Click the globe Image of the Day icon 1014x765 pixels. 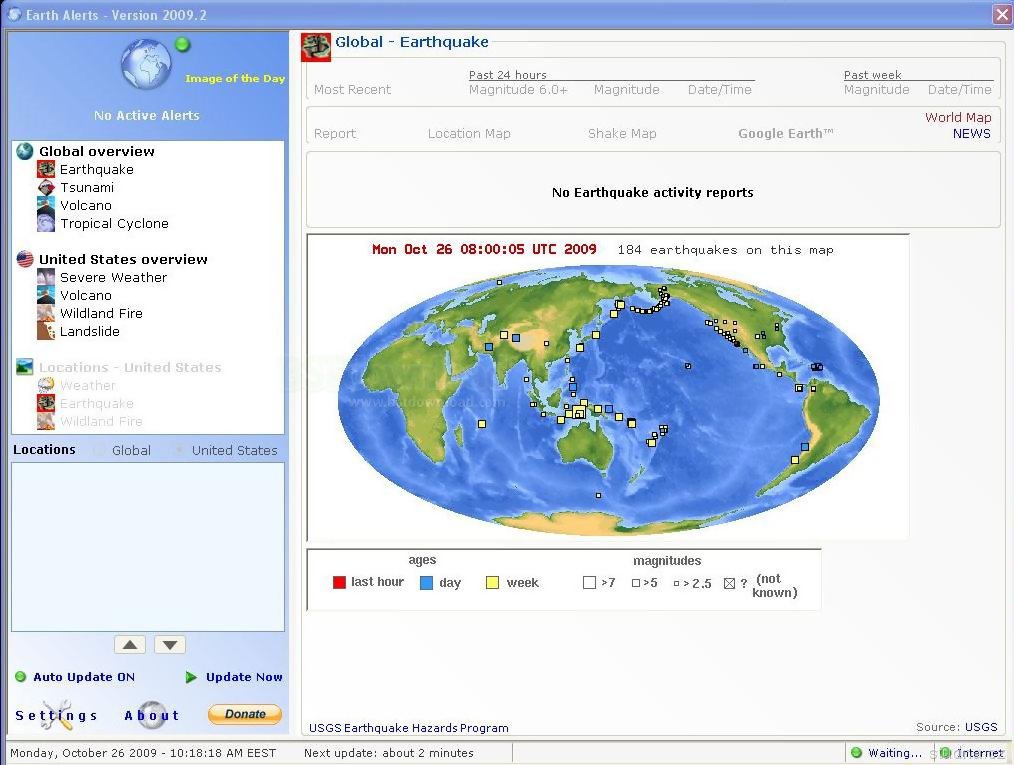point(146,65)
